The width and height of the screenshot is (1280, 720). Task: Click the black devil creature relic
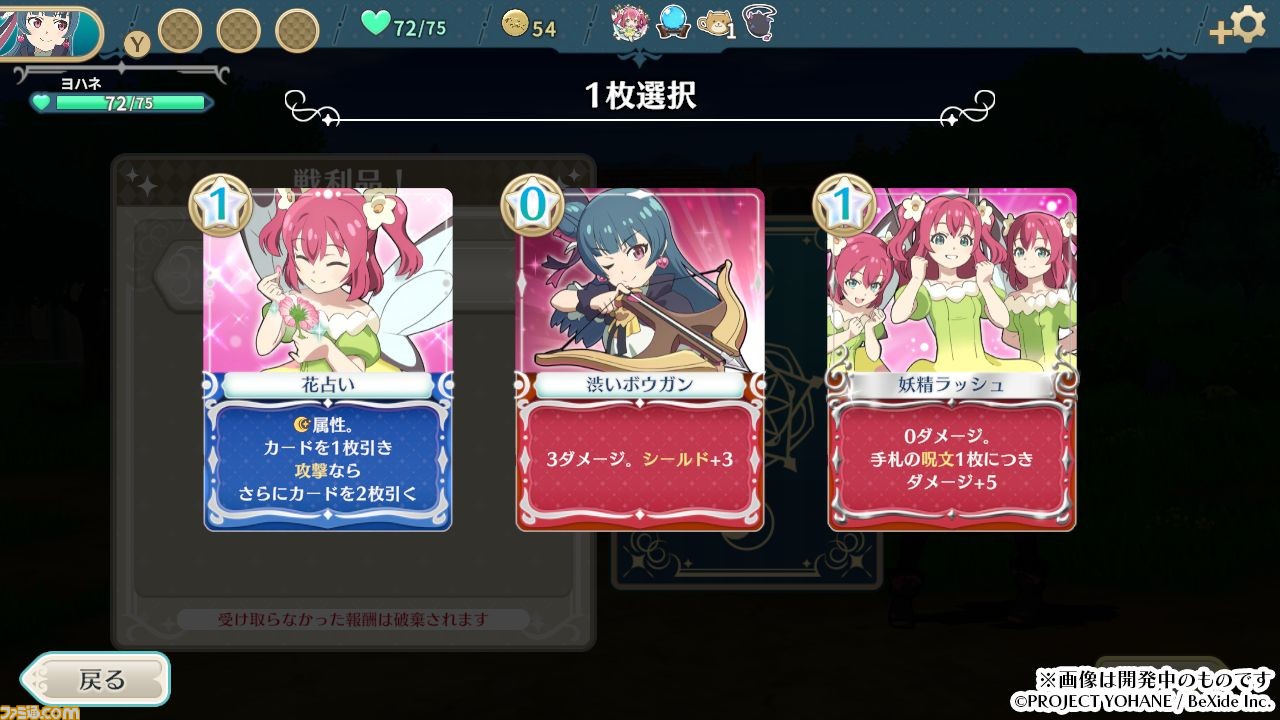[x=760, y=22]
